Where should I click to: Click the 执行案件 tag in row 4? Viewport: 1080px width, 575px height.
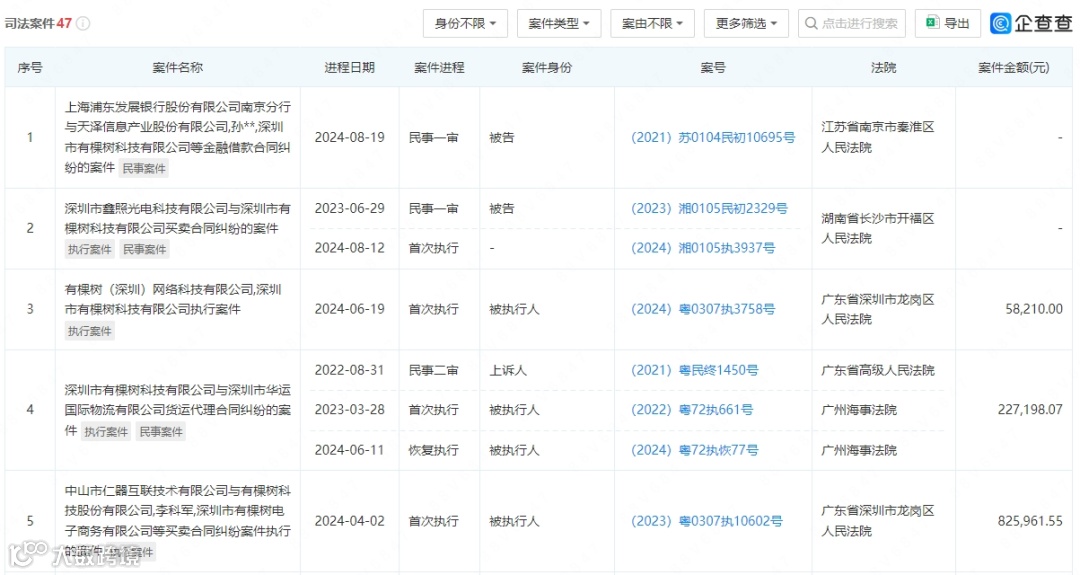[105, 432]
